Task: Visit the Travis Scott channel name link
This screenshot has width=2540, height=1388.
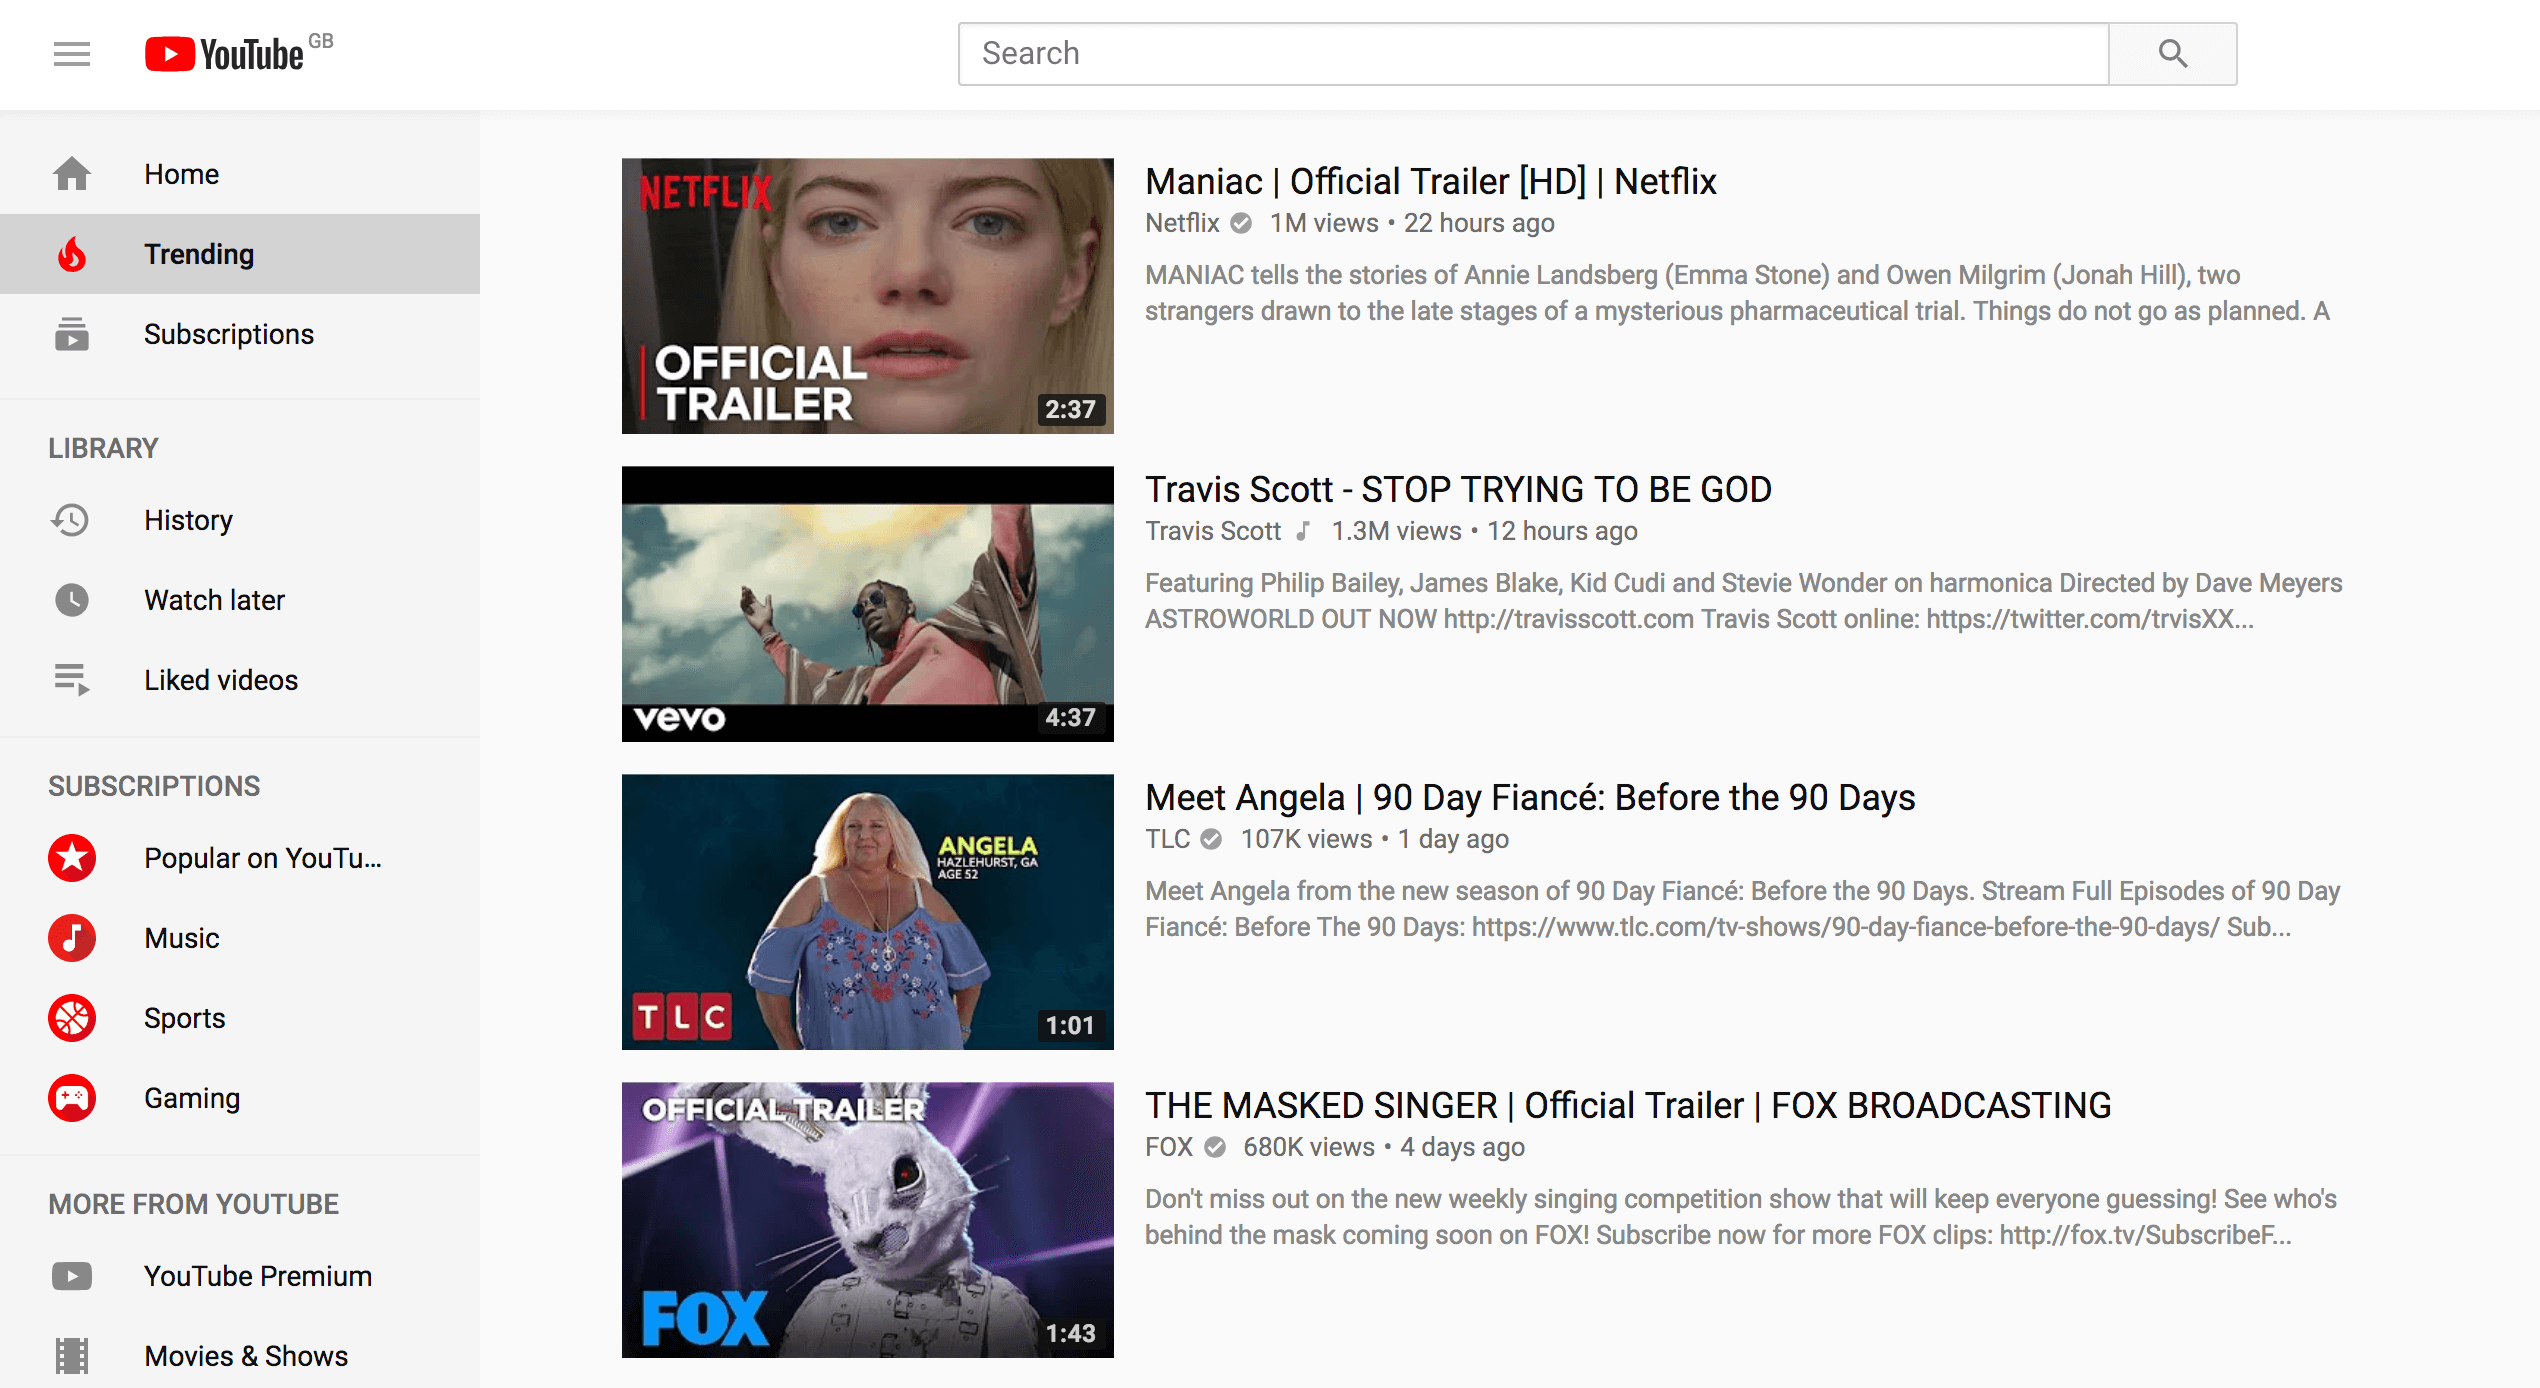Action: 1213,531
